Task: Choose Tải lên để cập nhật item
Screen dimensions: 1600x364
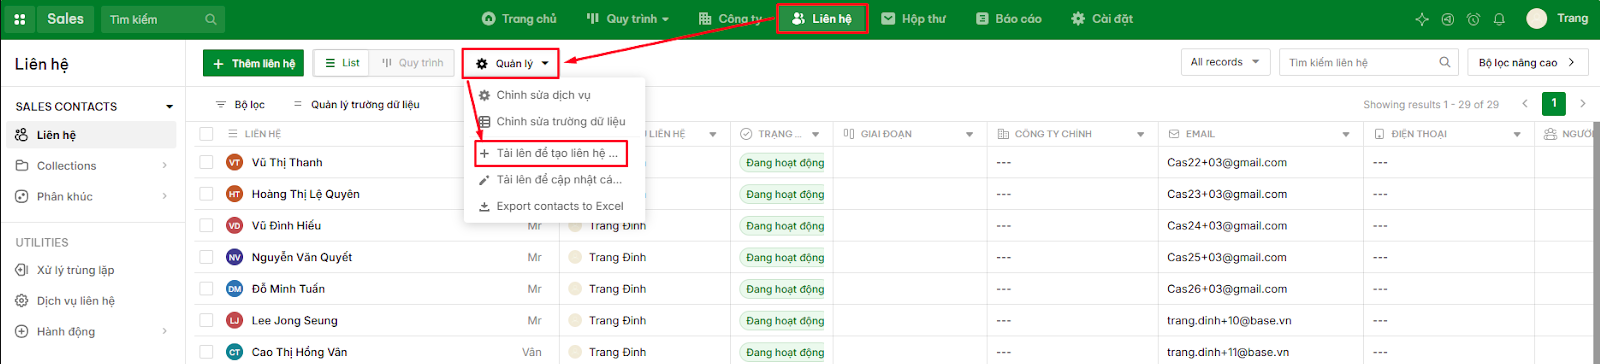Action: (x=555, y=180)
